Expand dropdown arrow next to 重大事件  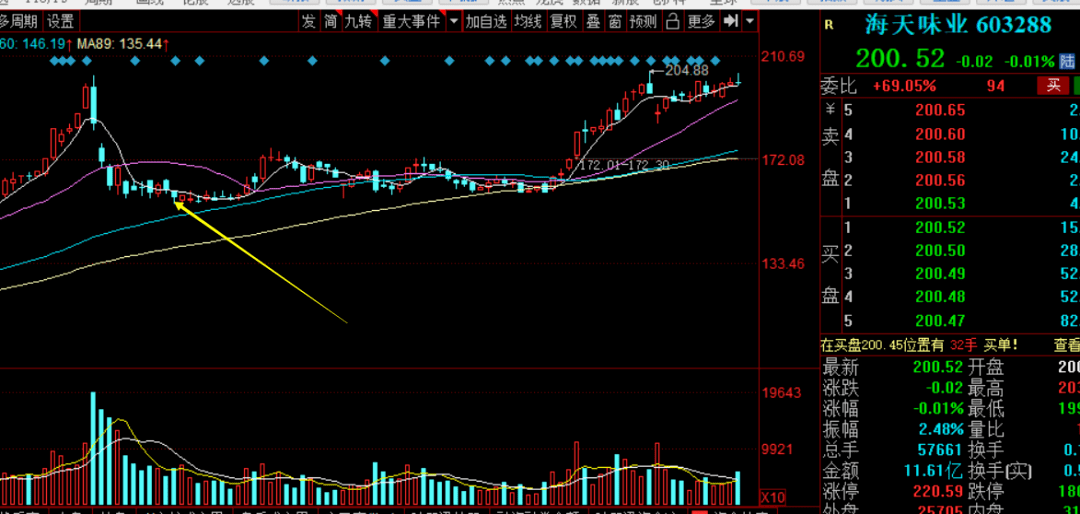[x=453, y=21]
